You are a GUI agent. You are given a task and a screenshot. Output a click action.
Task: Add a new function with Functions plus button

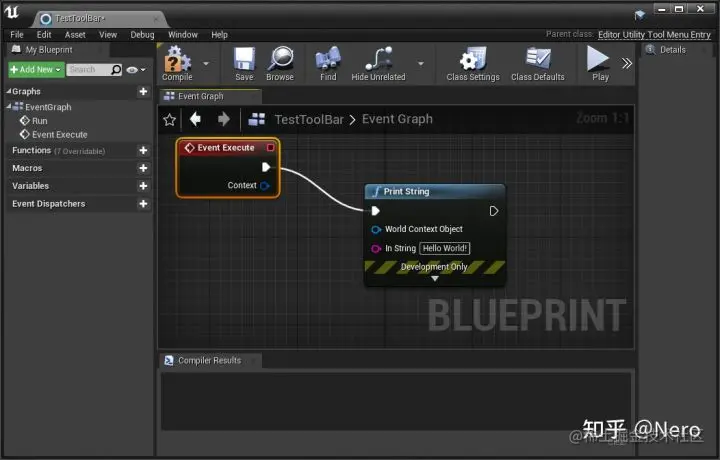pyautogui.click(x=143, y=150)
